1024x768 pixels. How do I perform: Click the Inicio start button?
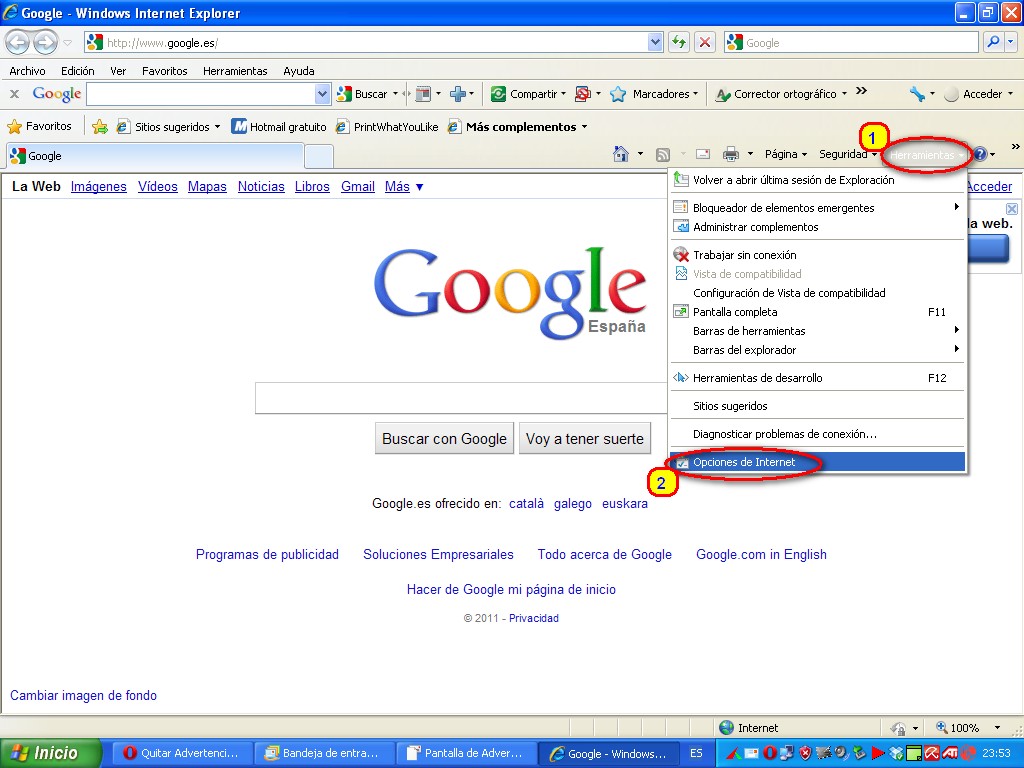(51, 753)
